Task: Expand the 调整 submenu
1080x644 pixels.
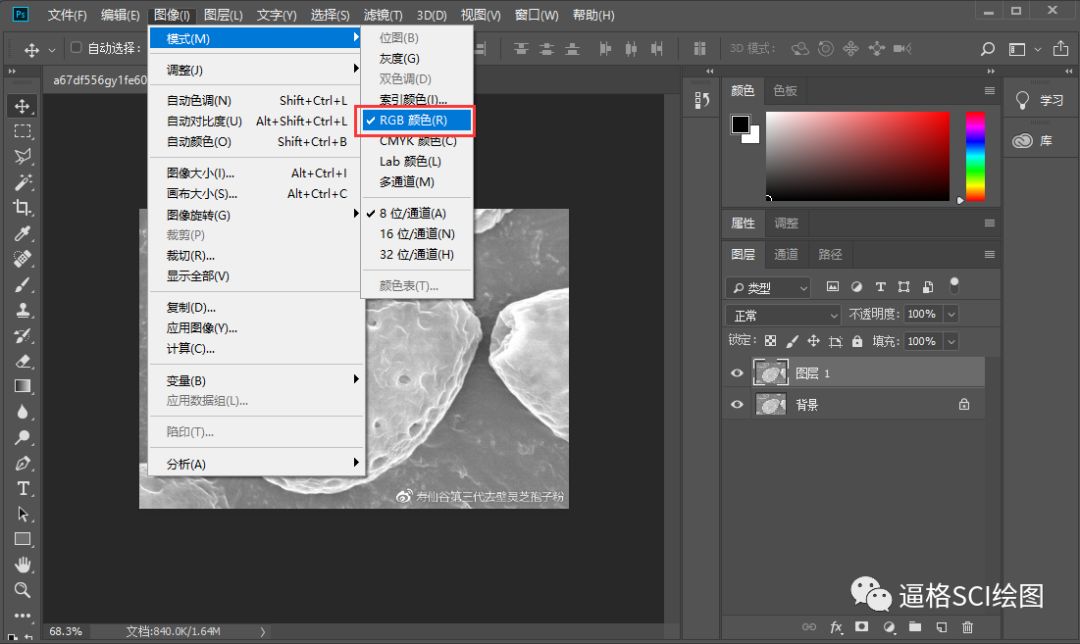Action: (x=256, y=70)
